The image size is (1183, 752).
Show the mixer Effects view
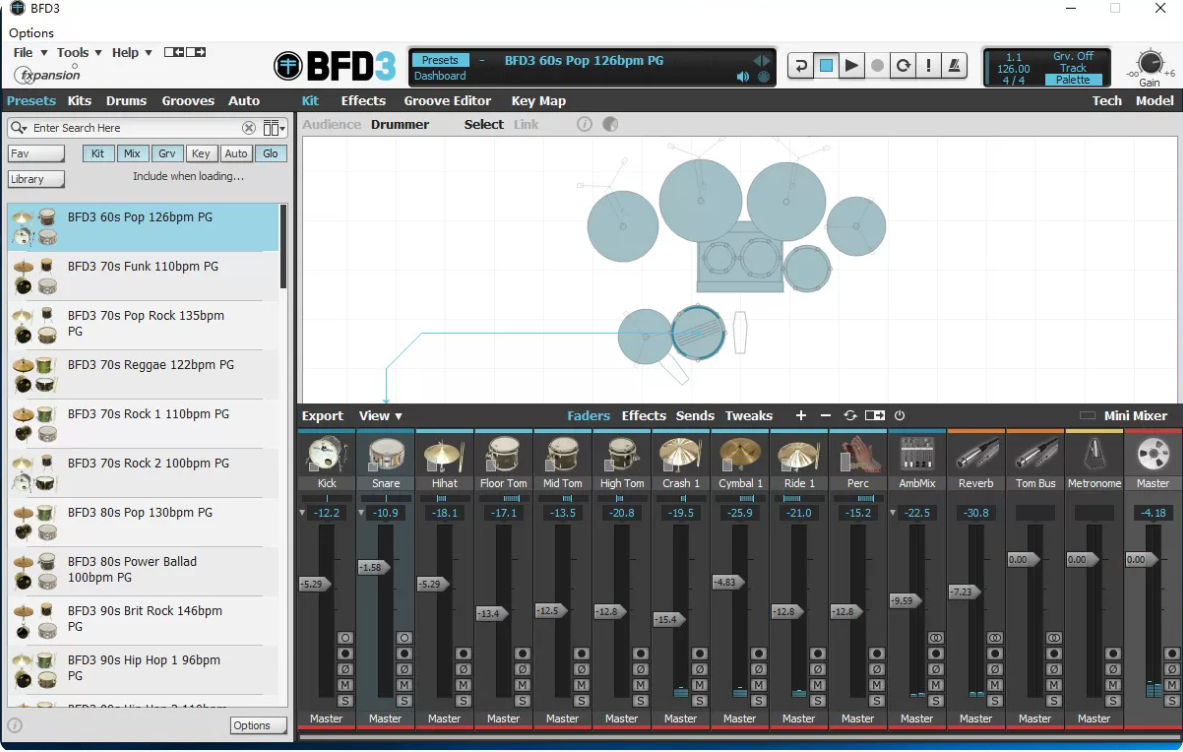click(x=644, y=416)
